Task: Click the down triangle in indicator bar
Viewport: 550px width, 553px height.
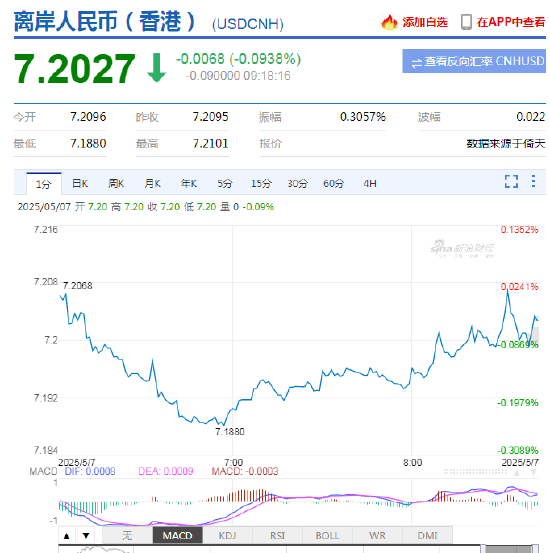Action: tap(86, 536)
